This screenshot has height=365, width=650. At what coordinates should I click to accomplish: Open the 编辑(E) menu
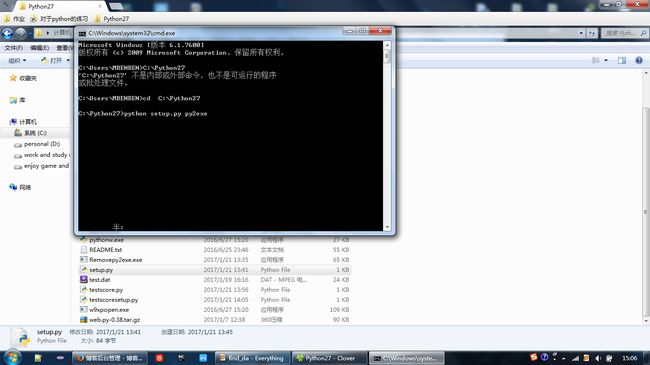[x=39, y=48]
